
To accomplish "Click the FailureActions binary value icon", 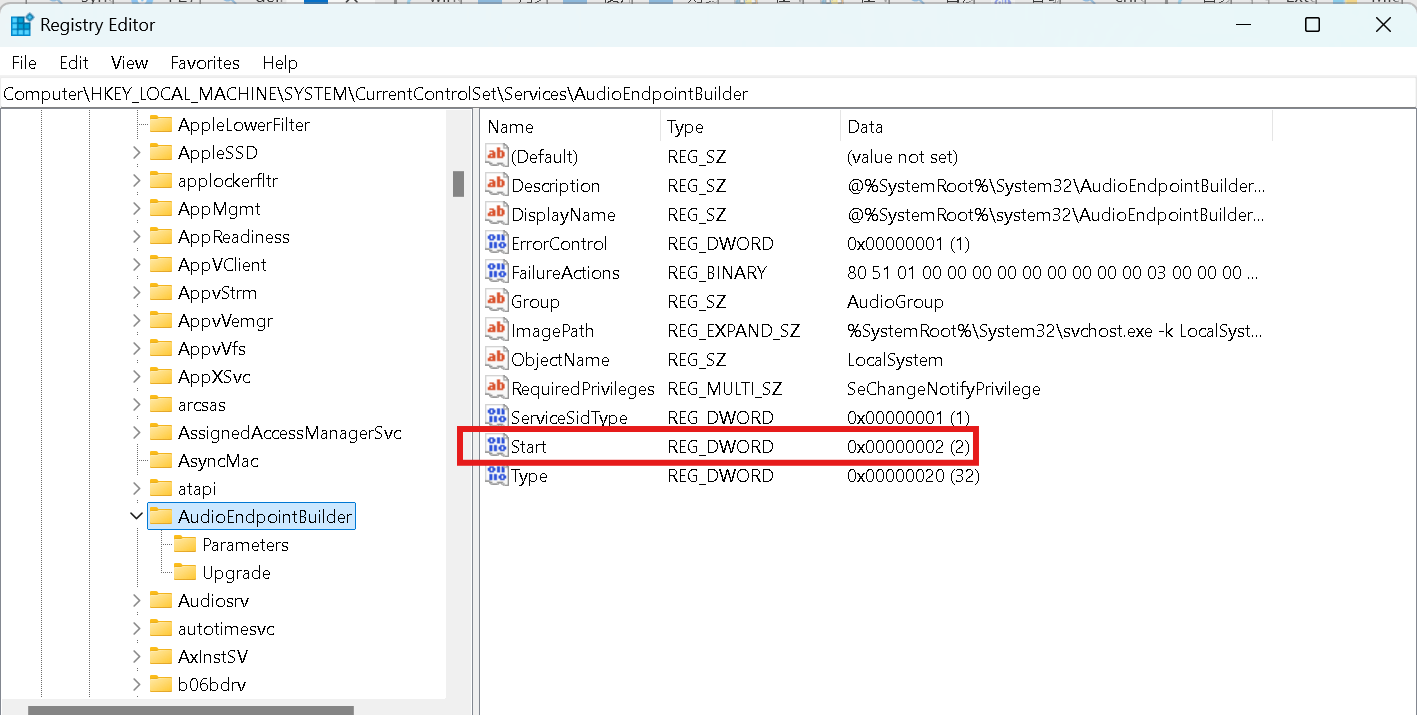I will tap(497, 272).
